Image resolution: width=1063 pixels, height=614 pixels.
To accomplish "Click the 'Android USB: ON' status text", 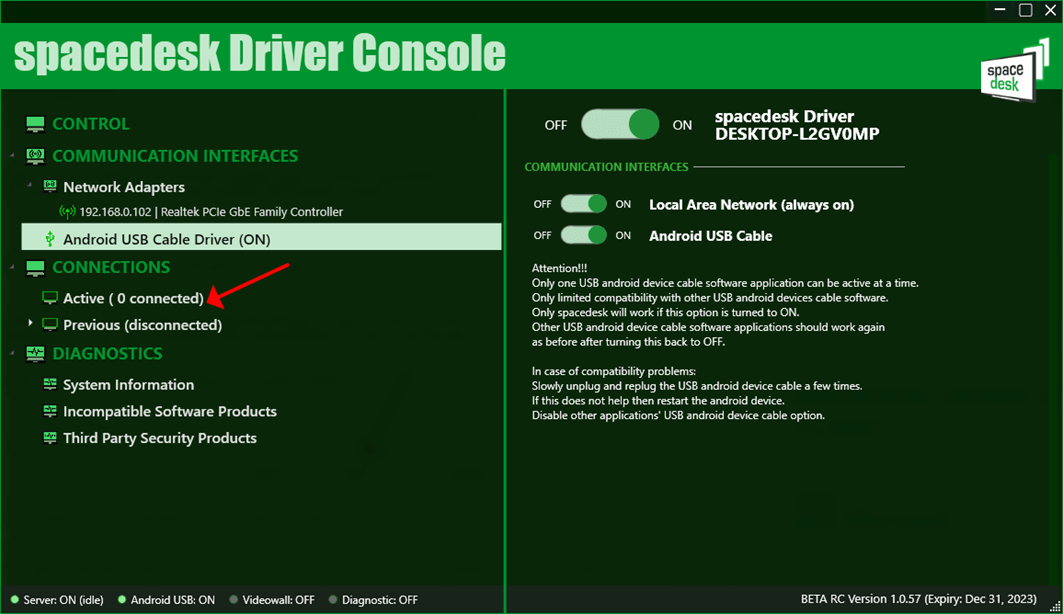I will point(172,600).
